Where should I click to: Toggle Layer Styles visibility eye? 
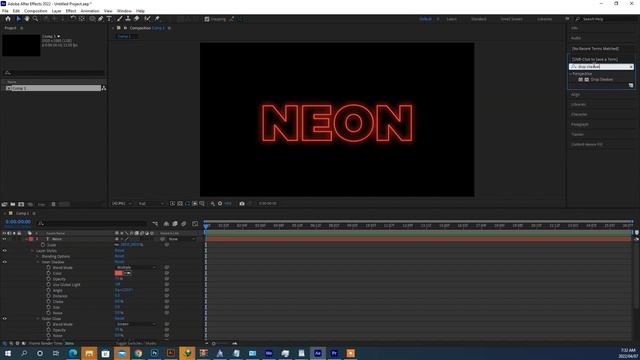4,251
